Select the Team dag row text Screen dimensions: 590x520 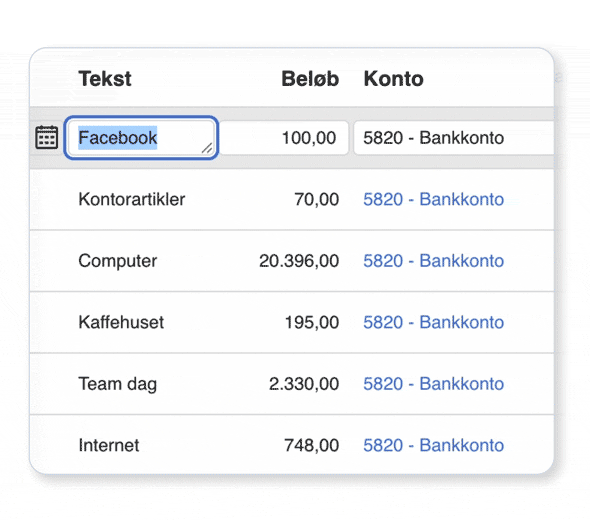coord(118,384)
